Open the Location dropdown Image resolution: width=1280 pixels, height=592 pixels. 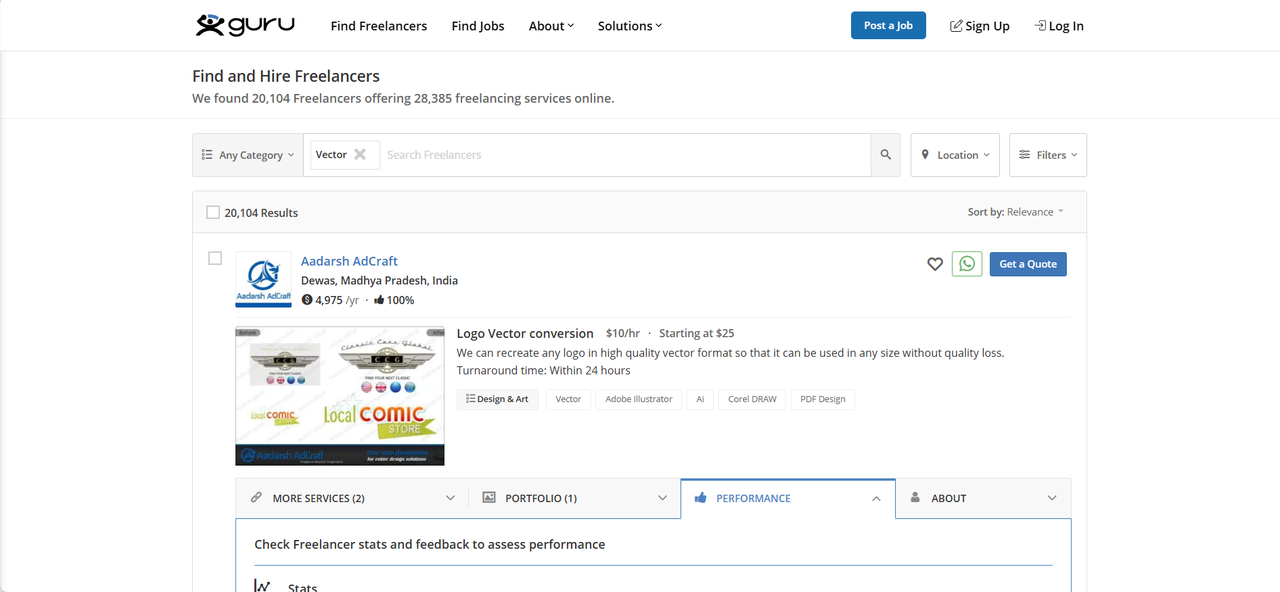955,155
